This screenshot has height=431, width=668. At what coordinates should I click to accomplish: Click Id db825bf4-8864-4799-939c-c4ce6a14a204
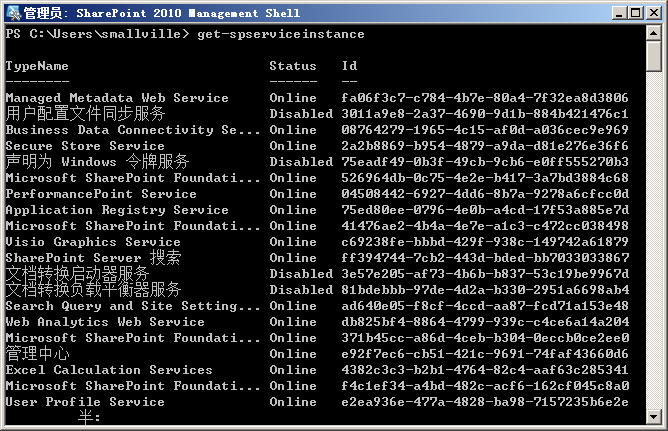[485, 322]
